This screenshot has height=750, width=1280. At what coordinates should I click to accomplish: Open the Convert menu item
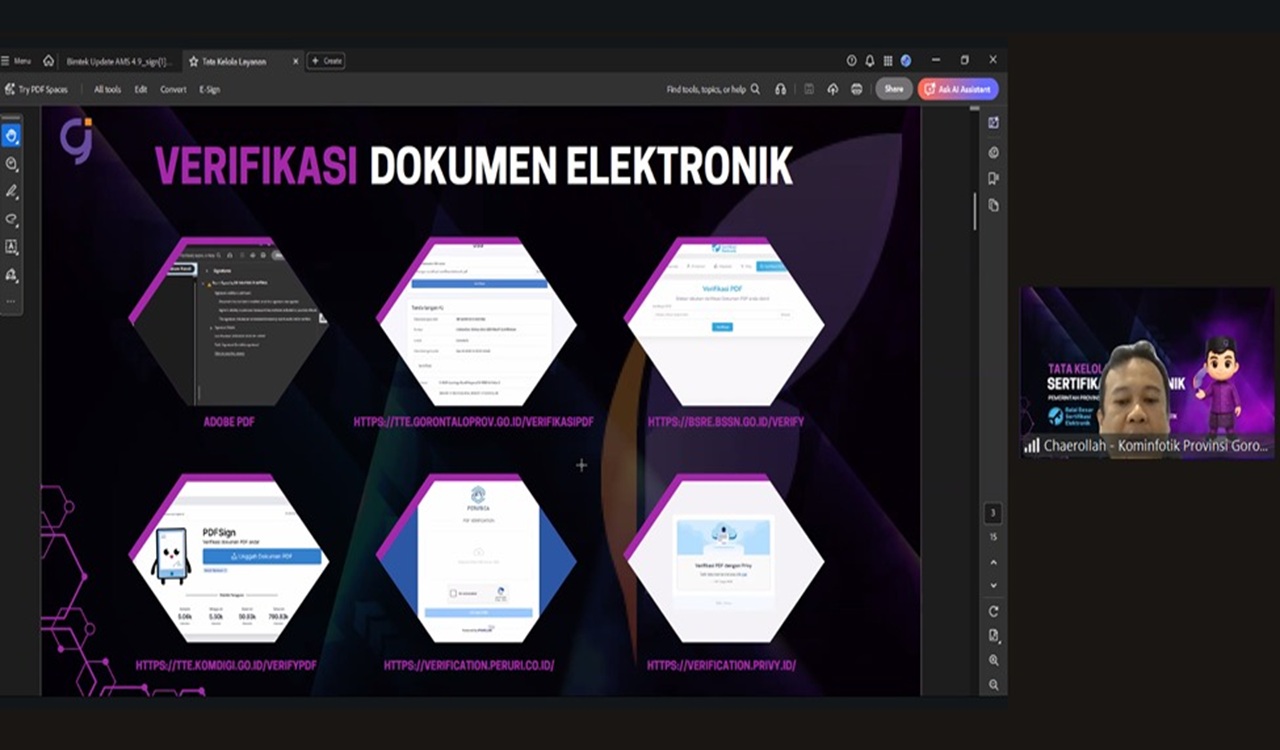(x=173, y=89)
